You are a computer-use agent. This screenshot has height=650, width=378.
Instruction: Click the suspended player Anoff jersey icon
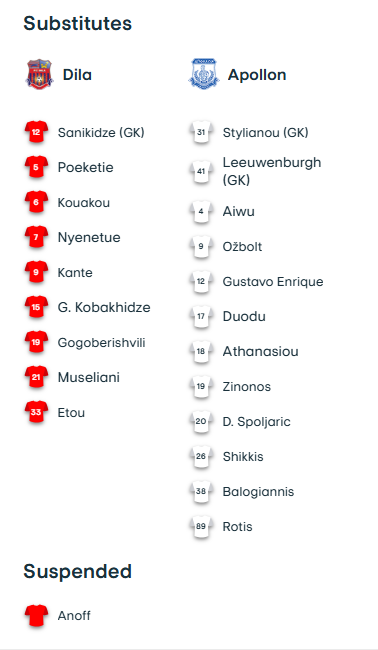(x=36, y=615)
